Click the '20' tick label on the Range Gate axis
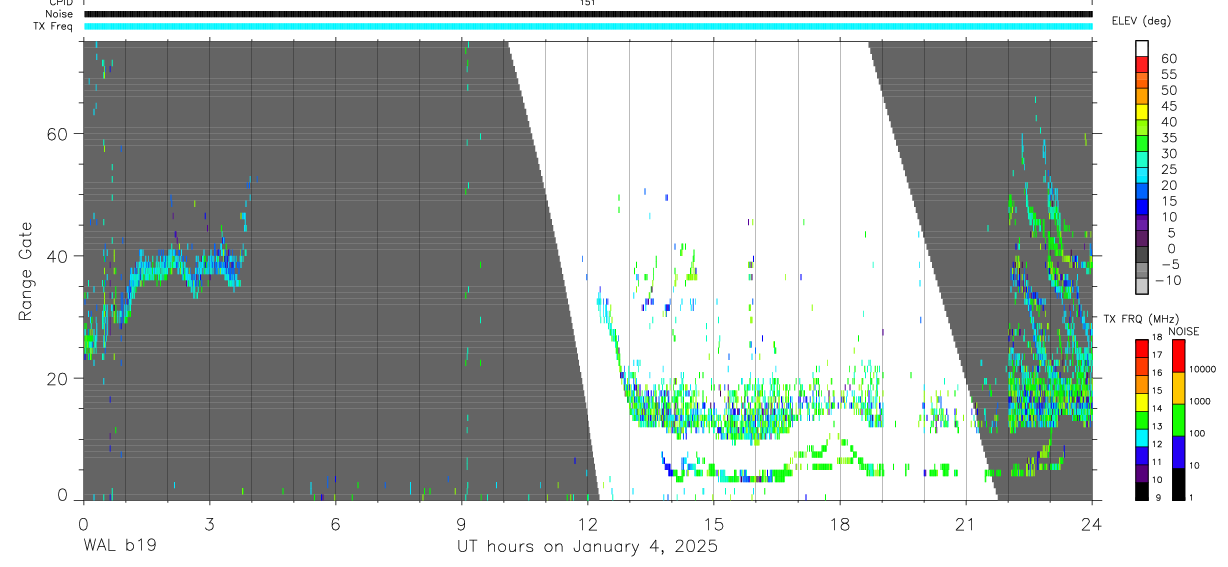The image size is (1228, 567). (x=58, y=378)
